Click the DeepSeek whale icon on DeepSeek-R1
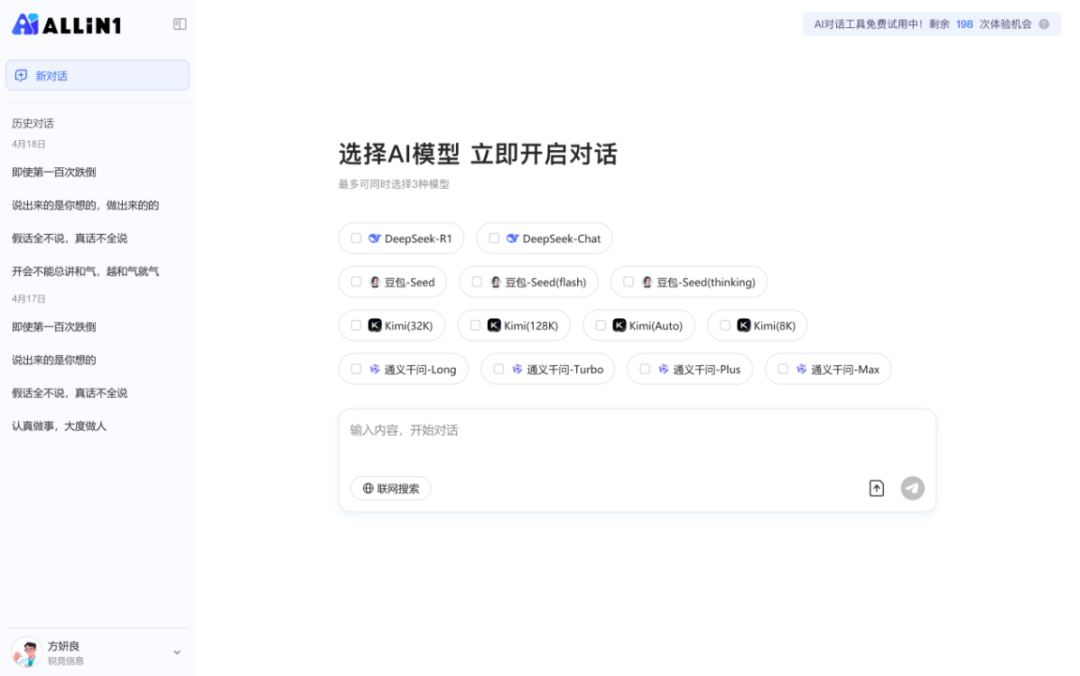Viewport: 1080px width, 676px height. coord(373,238)
